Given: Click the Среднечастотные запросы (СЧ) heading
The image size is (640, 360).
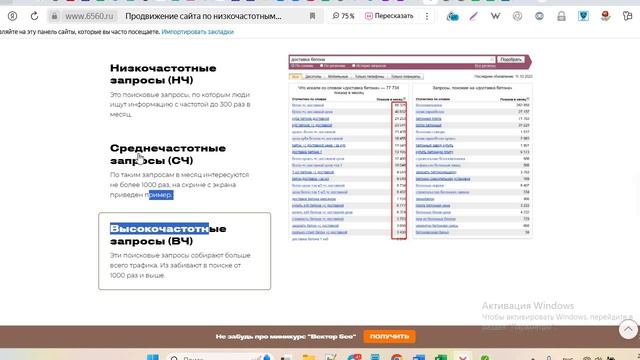Looking at the screenshot, I should [x=168, y=154].
